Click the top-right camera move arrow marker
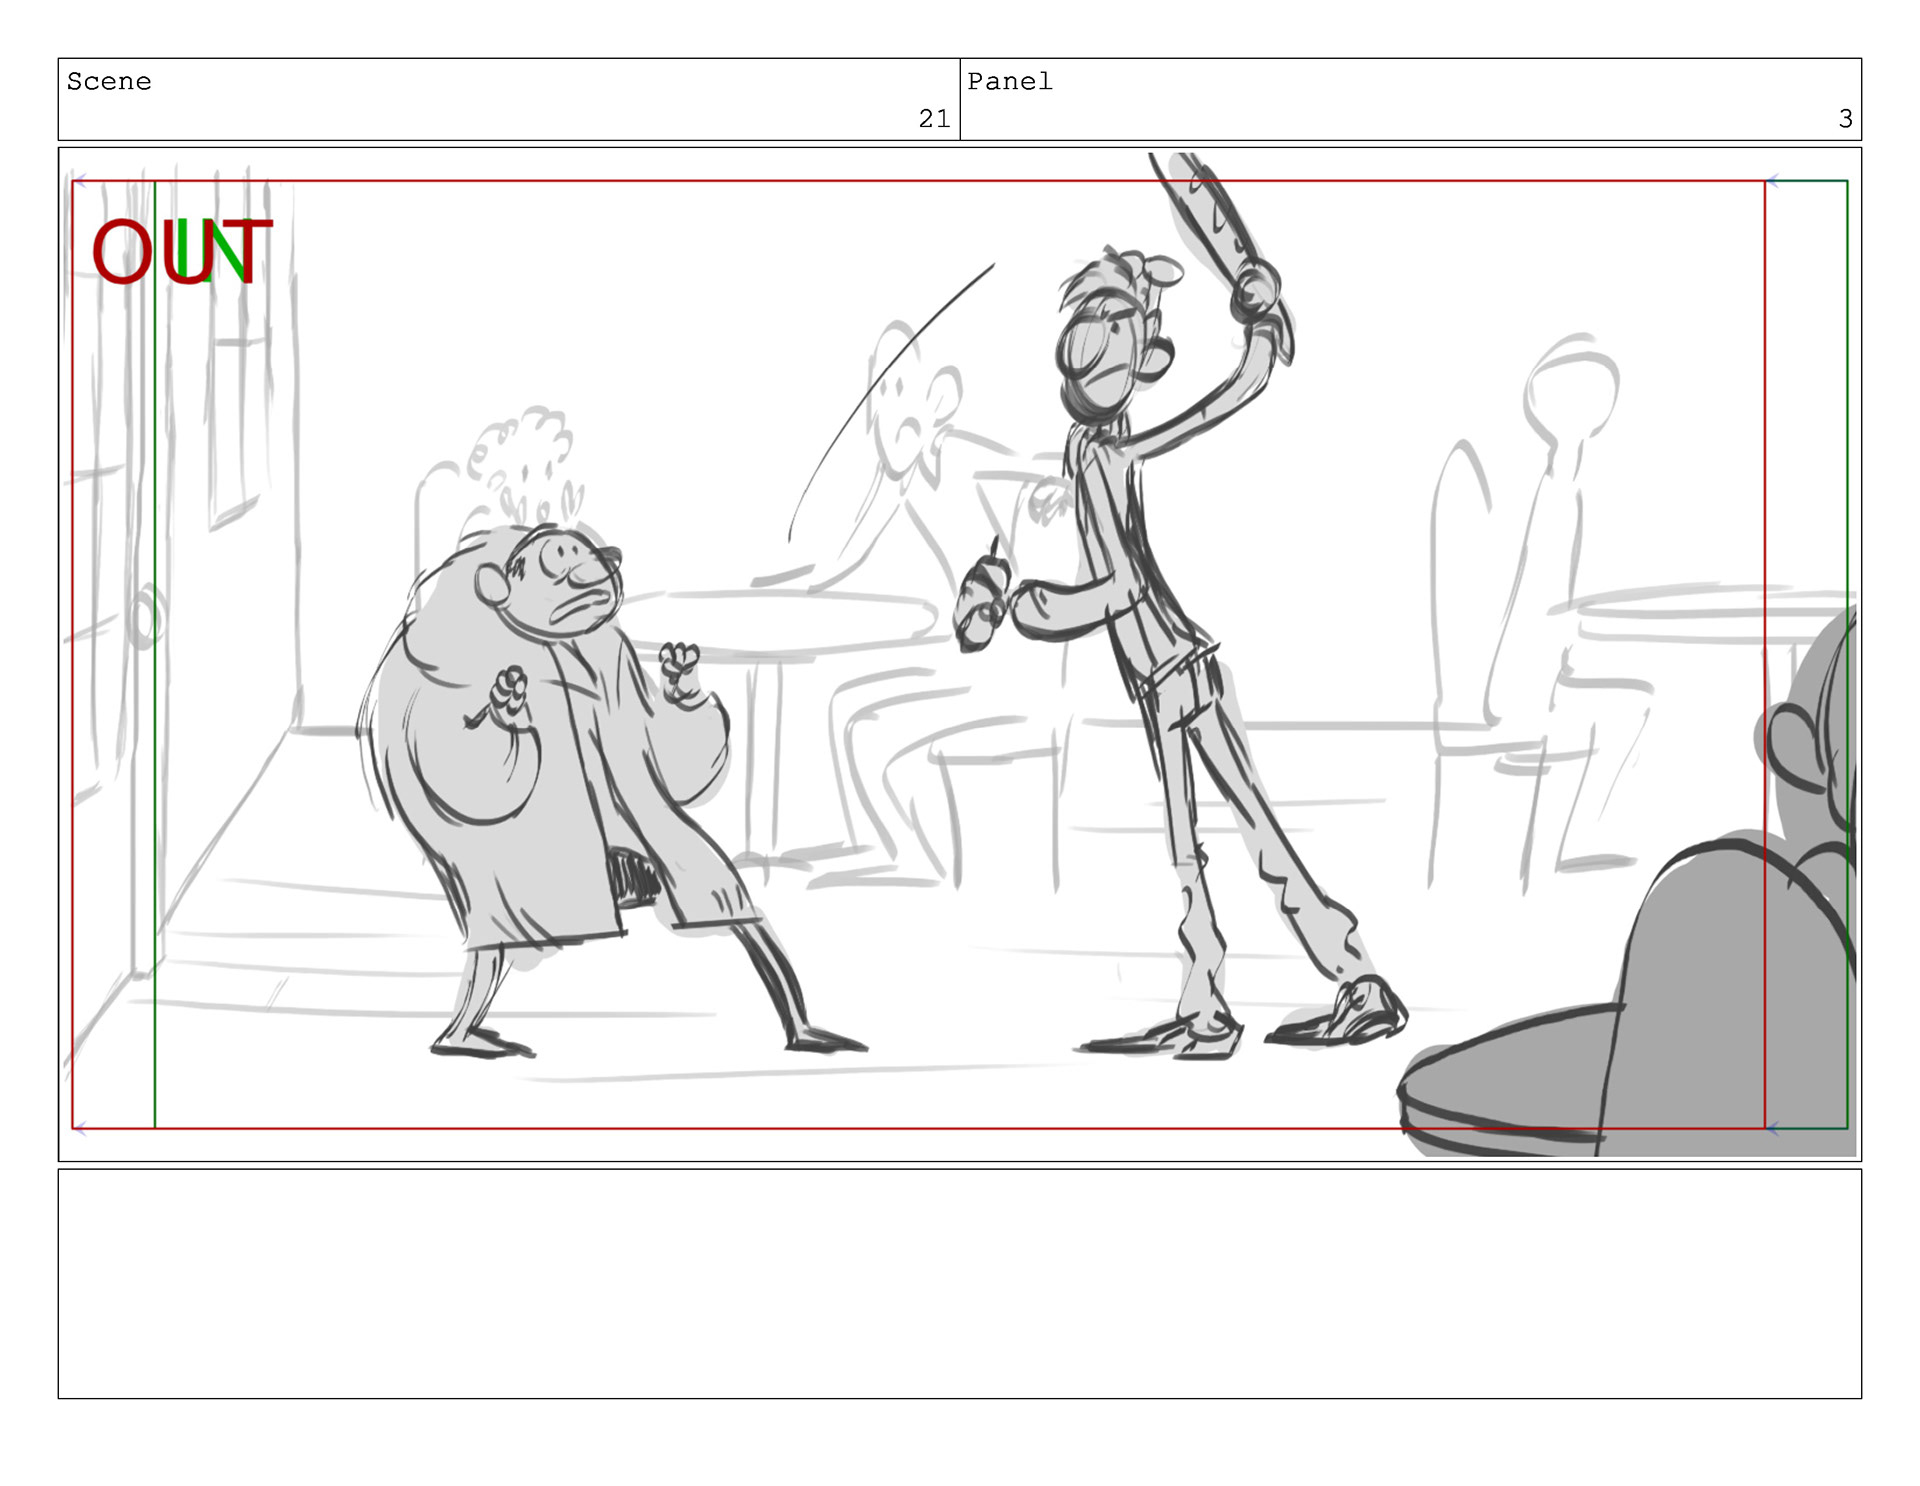1920x1486 pixels. [1772, 181]
